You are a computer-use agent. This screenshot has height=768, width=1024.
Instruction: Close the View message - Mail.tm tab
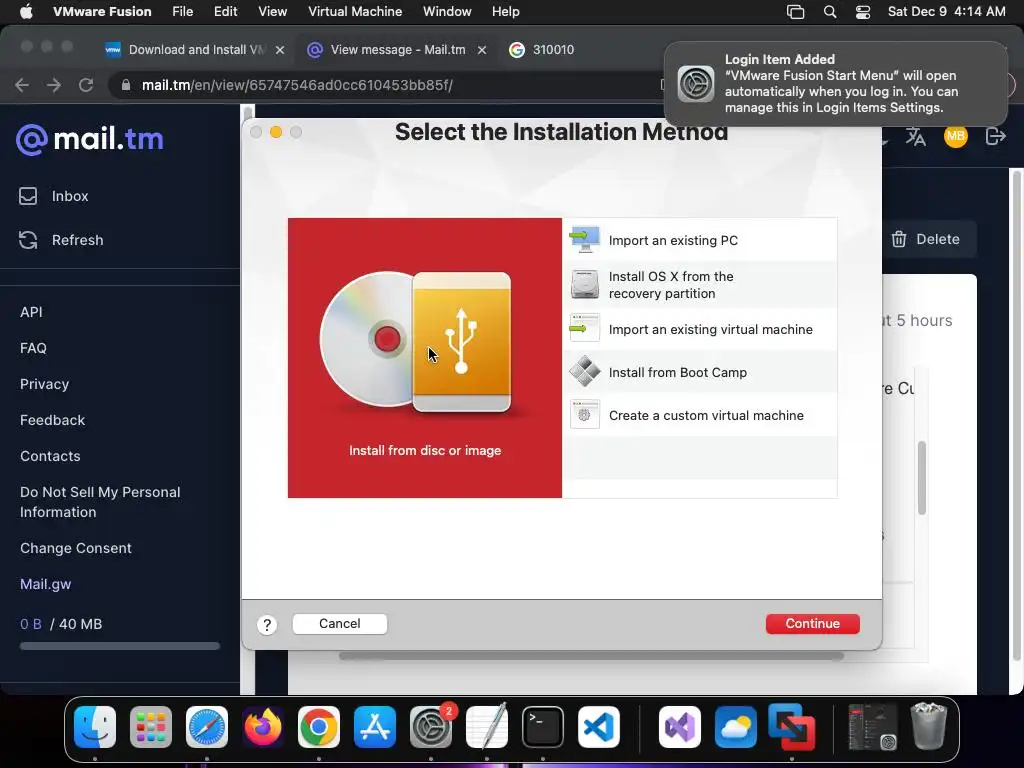[482, 50]
